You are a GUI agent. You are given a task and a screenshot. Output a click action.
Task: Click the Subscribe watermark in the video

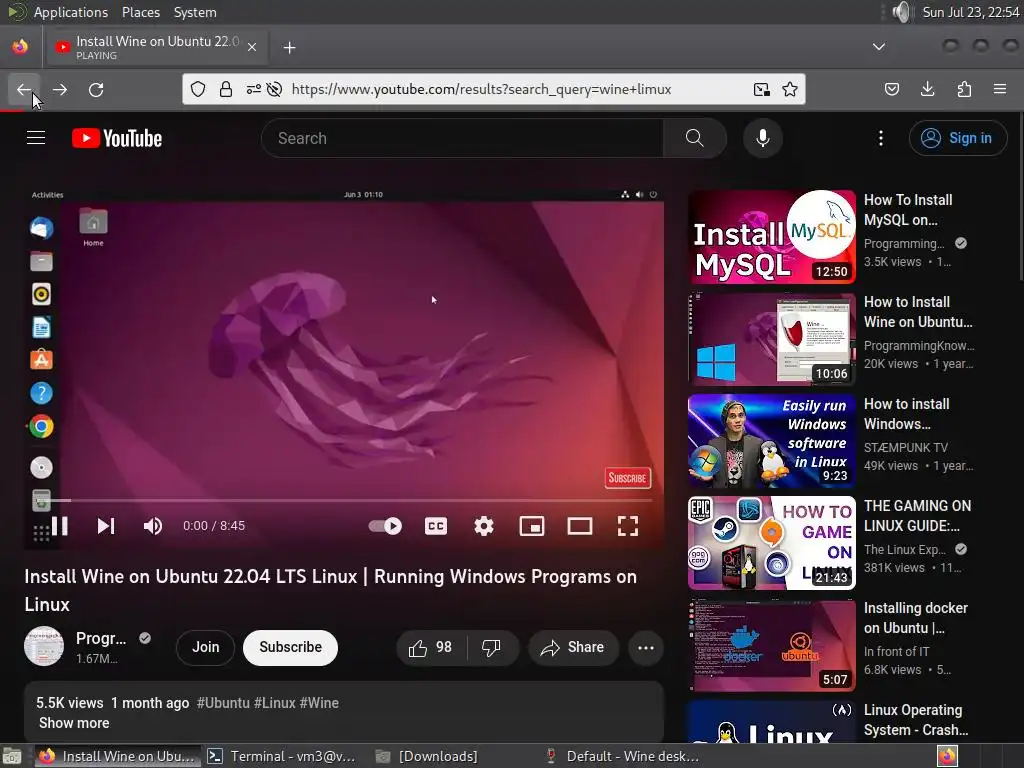tap(628, 478)
